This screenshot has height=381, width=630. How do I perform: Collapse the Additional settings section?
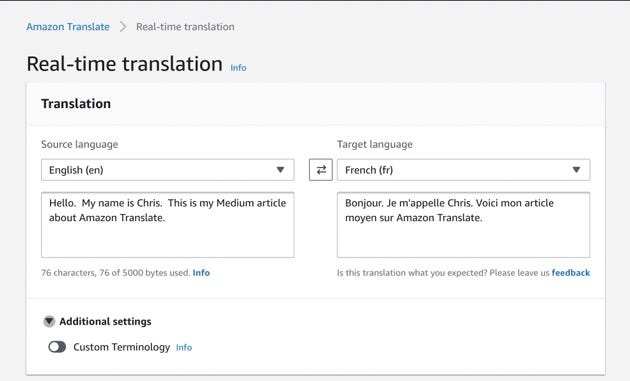49,322
